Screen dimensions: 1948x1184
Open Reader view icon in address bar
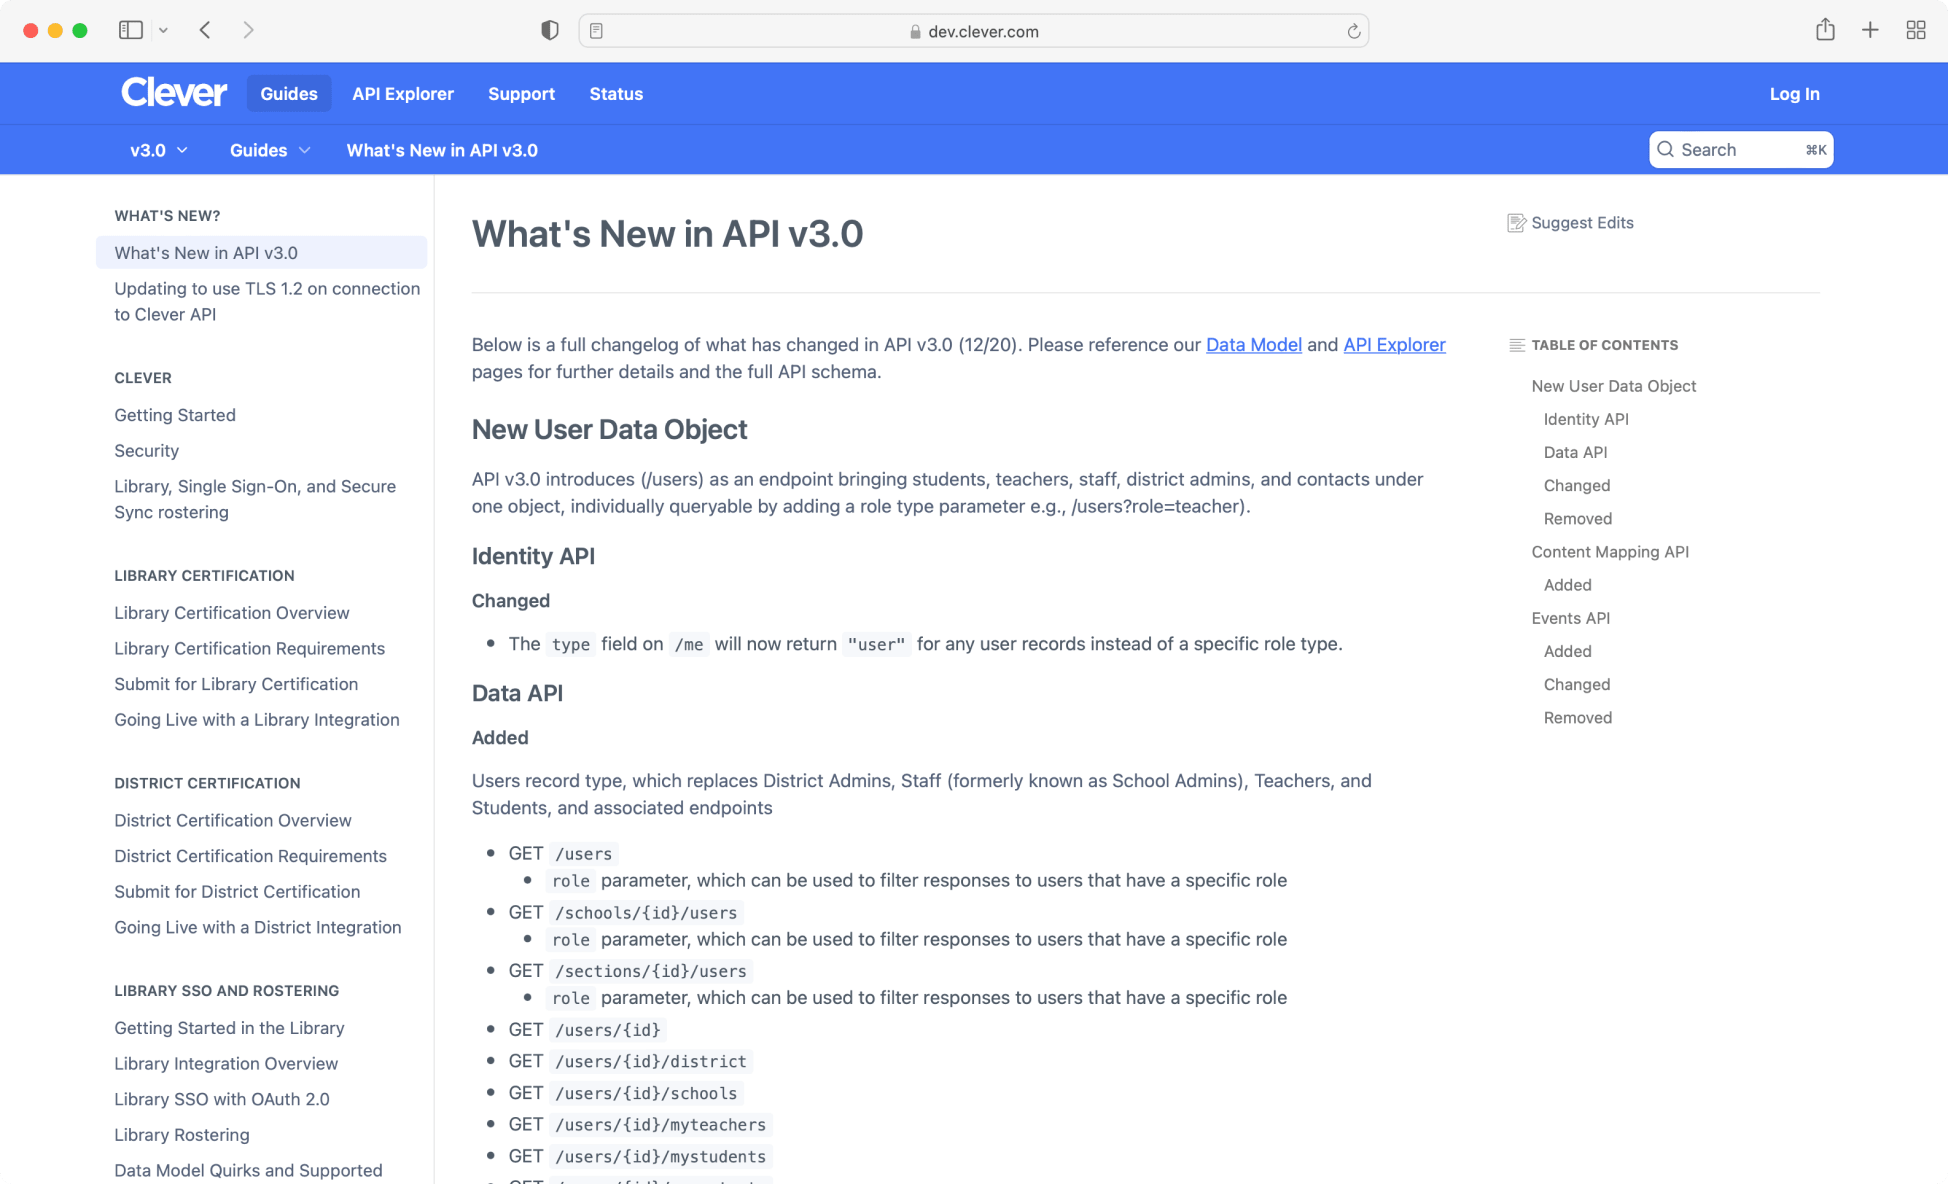click(597, 31)
